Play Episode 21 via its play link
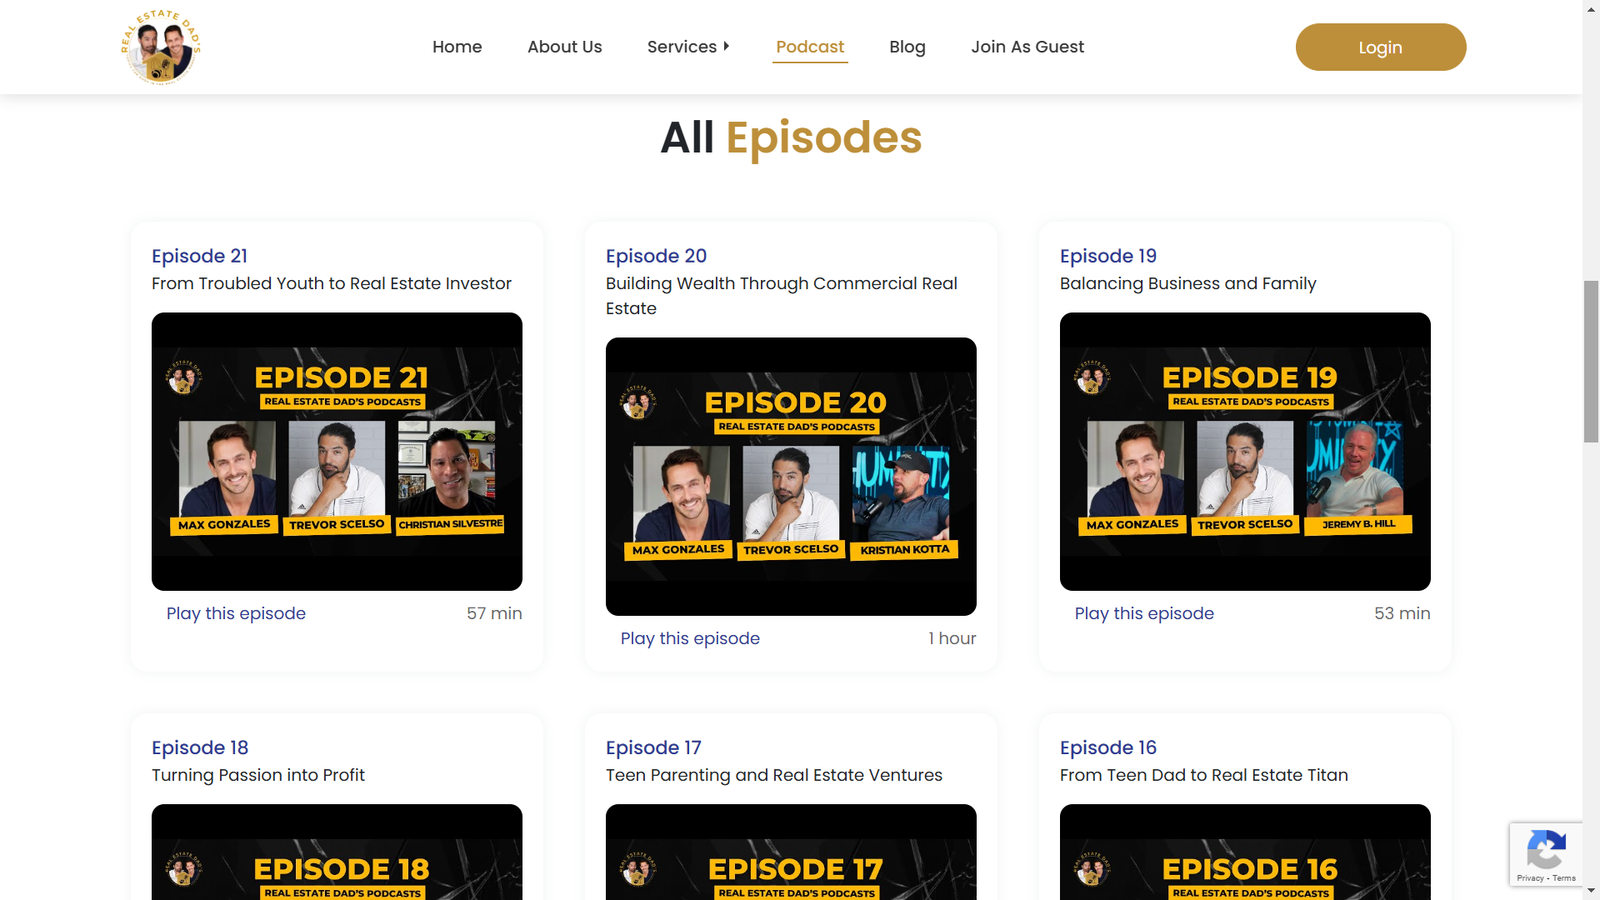1600x900 pixels. [x=236, y=613]
